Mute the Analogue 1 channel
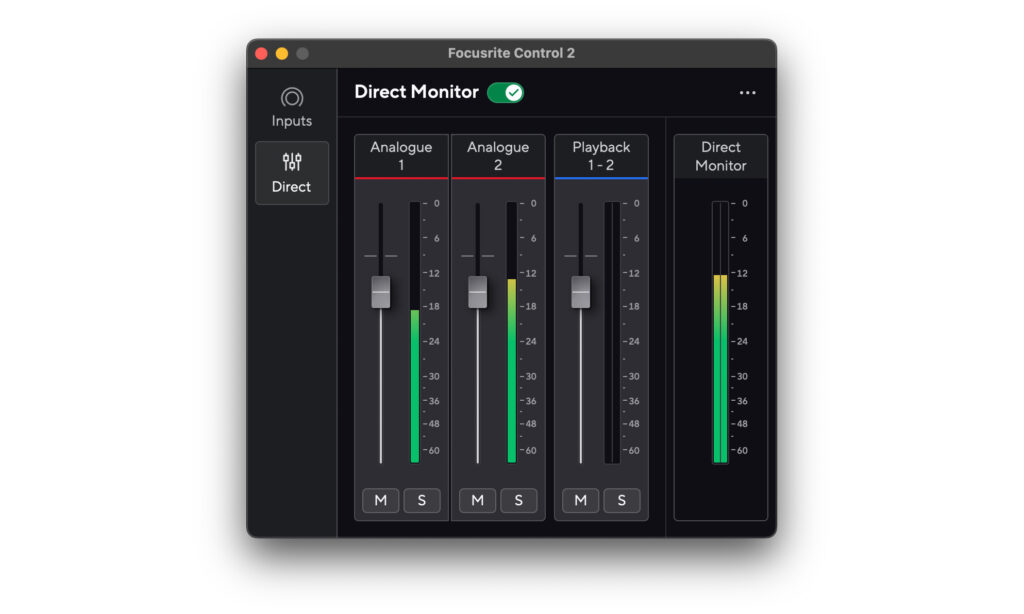This screenshot has width=1024, height=614. point(380,500)
